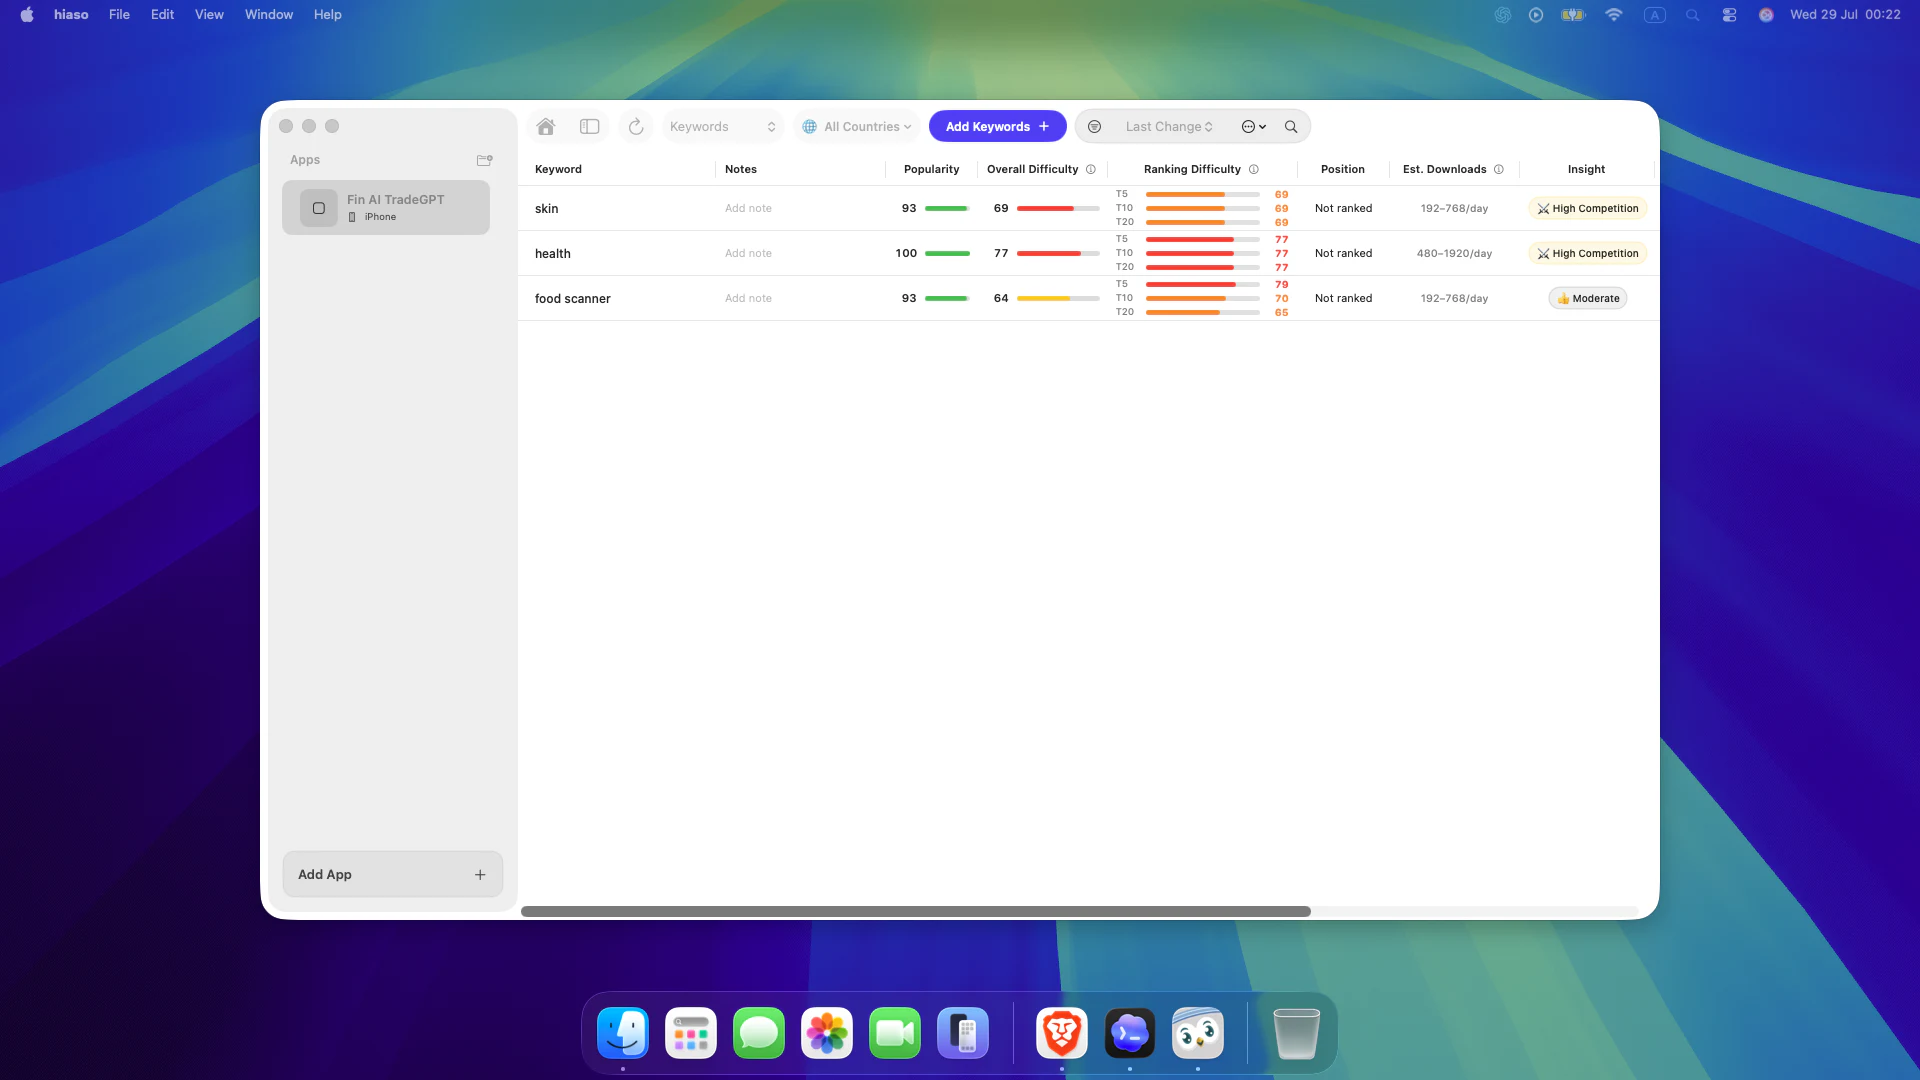This screenshot has height=1080, width=1920.
Task: Sort by the Position column header
Action: [x=1342, y=169]
